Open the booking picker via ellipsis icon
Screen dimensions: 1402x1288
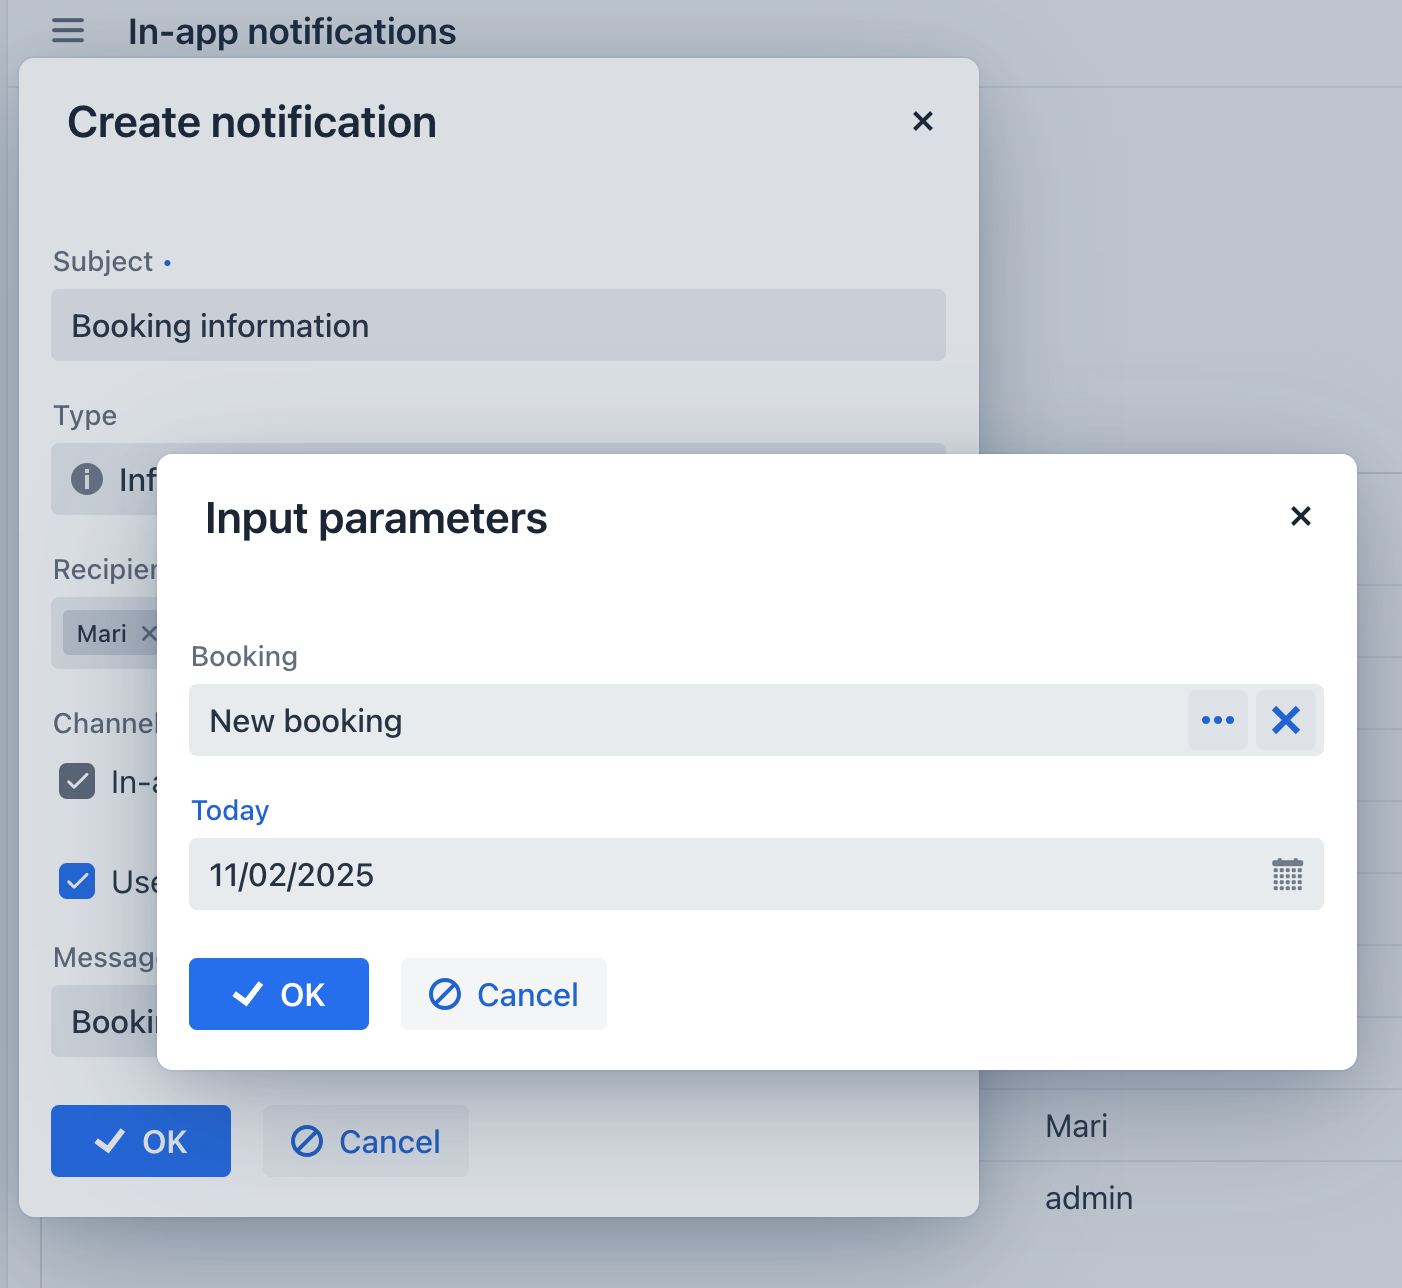click(x=1217, y=720)
